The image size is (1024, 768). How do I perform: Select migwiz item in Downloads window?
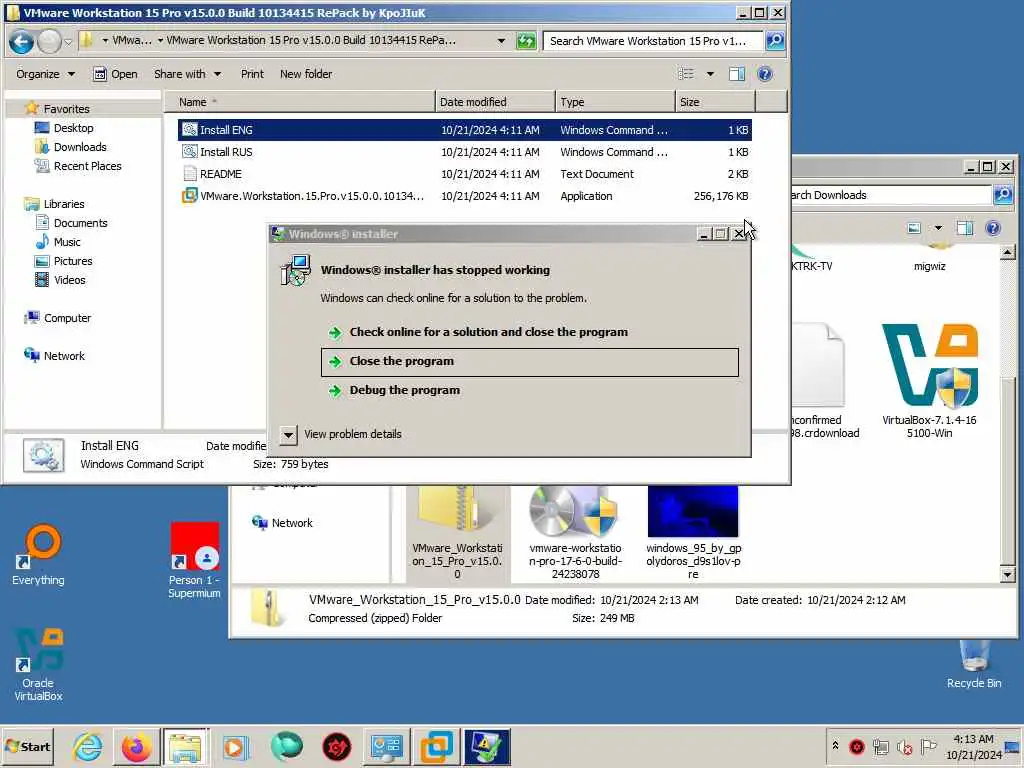929,258
